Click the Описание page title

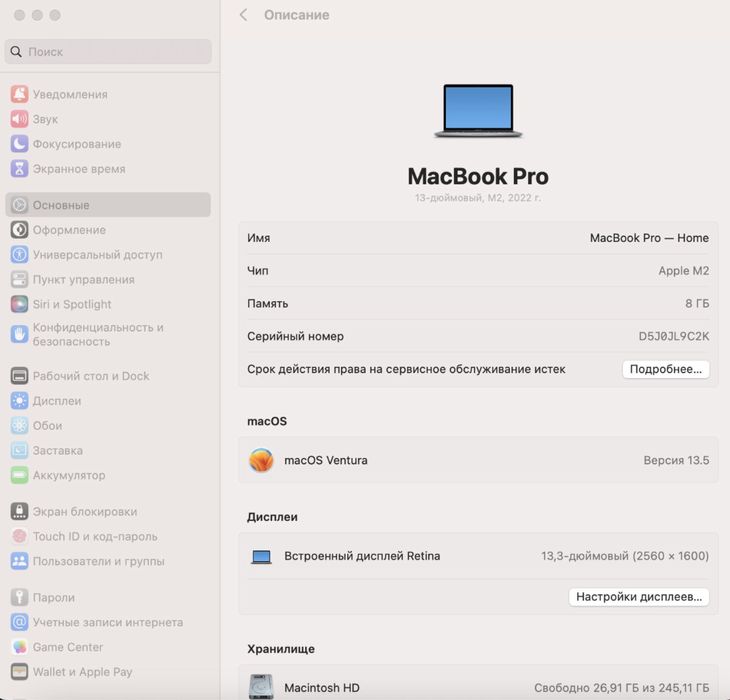pos(297,15)
